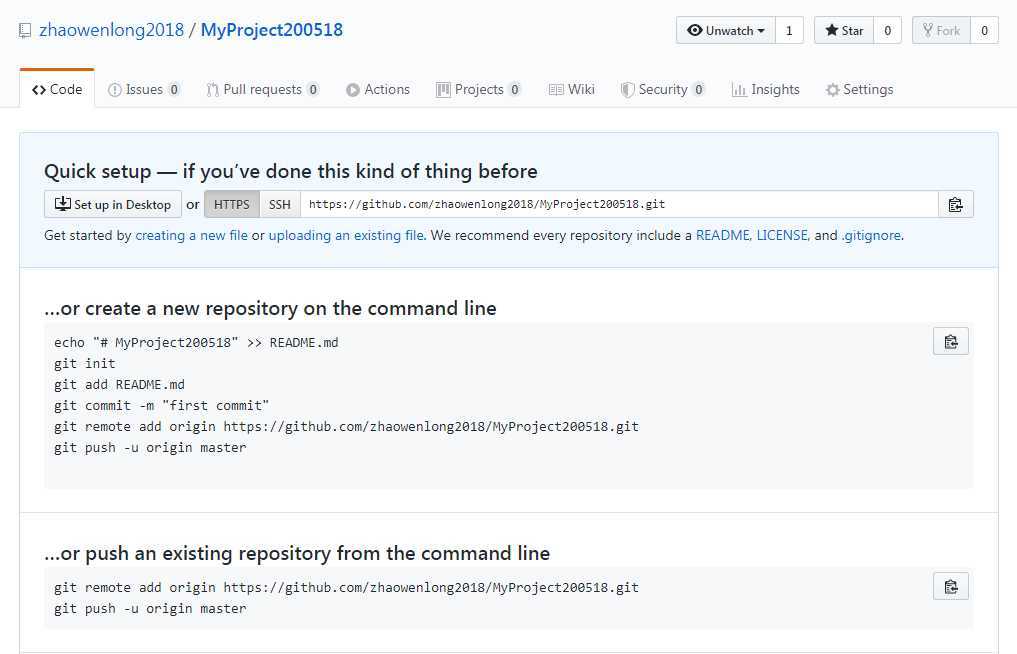This screenshot has width=1017, height=654.
Task: Open the Insights tab with graph icon
Action: coord(766,90)
